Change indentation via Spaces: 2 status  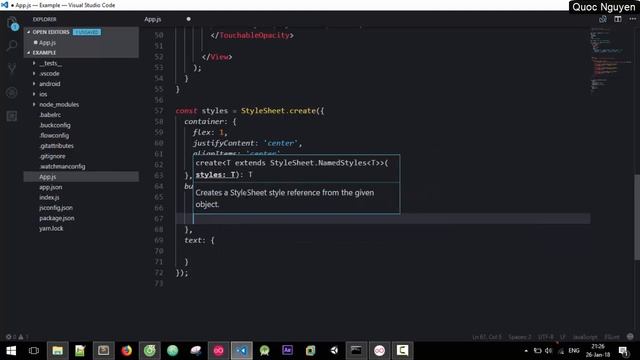[x=520, y=337]
